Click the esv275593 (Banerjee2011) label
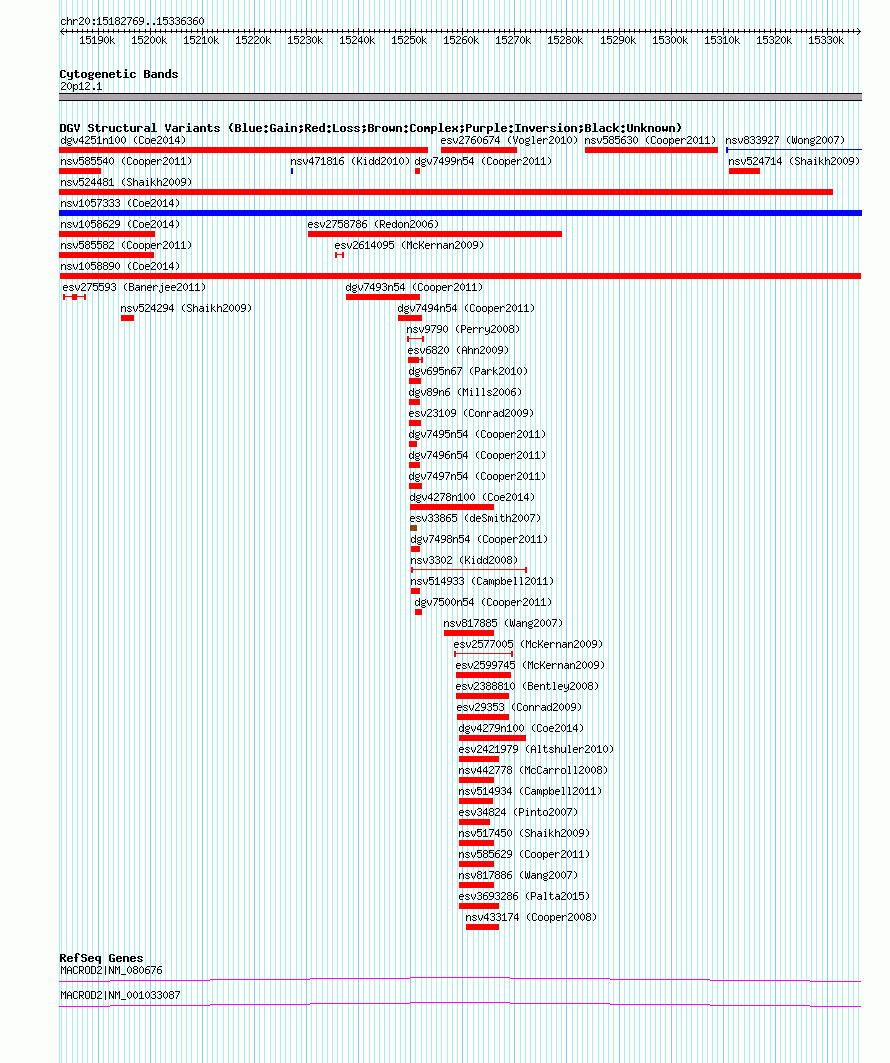890x1063 pixels. (x=134, y=287)
